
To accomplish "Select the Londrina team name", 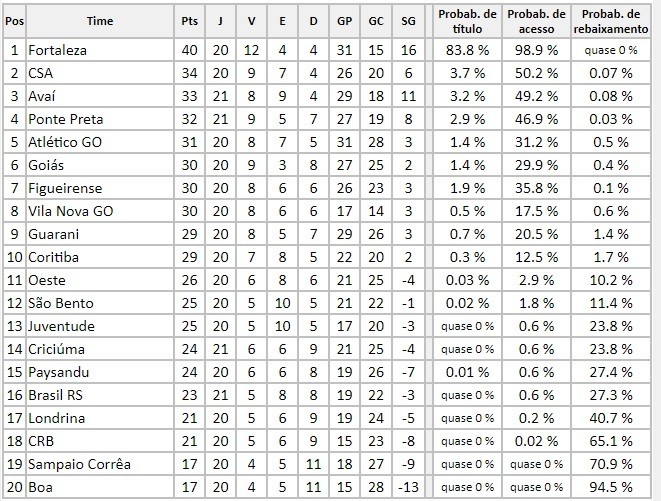I will tap(56, 418).
